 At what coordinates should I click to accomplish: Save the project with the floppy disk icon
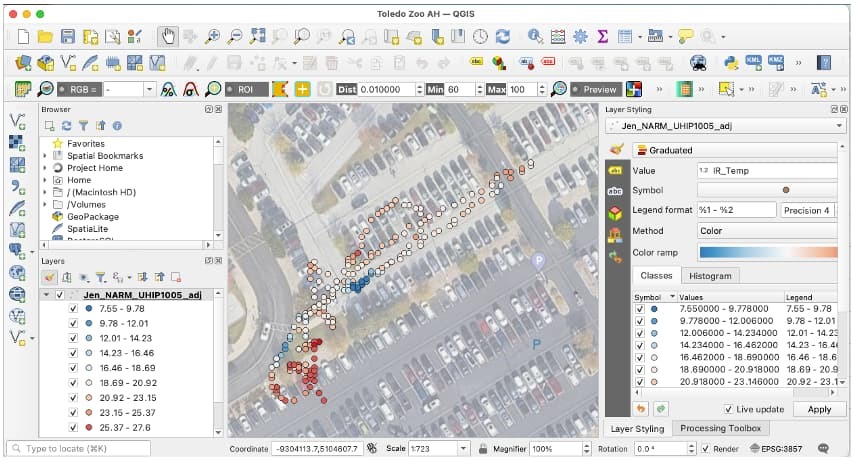pos(68,36)
